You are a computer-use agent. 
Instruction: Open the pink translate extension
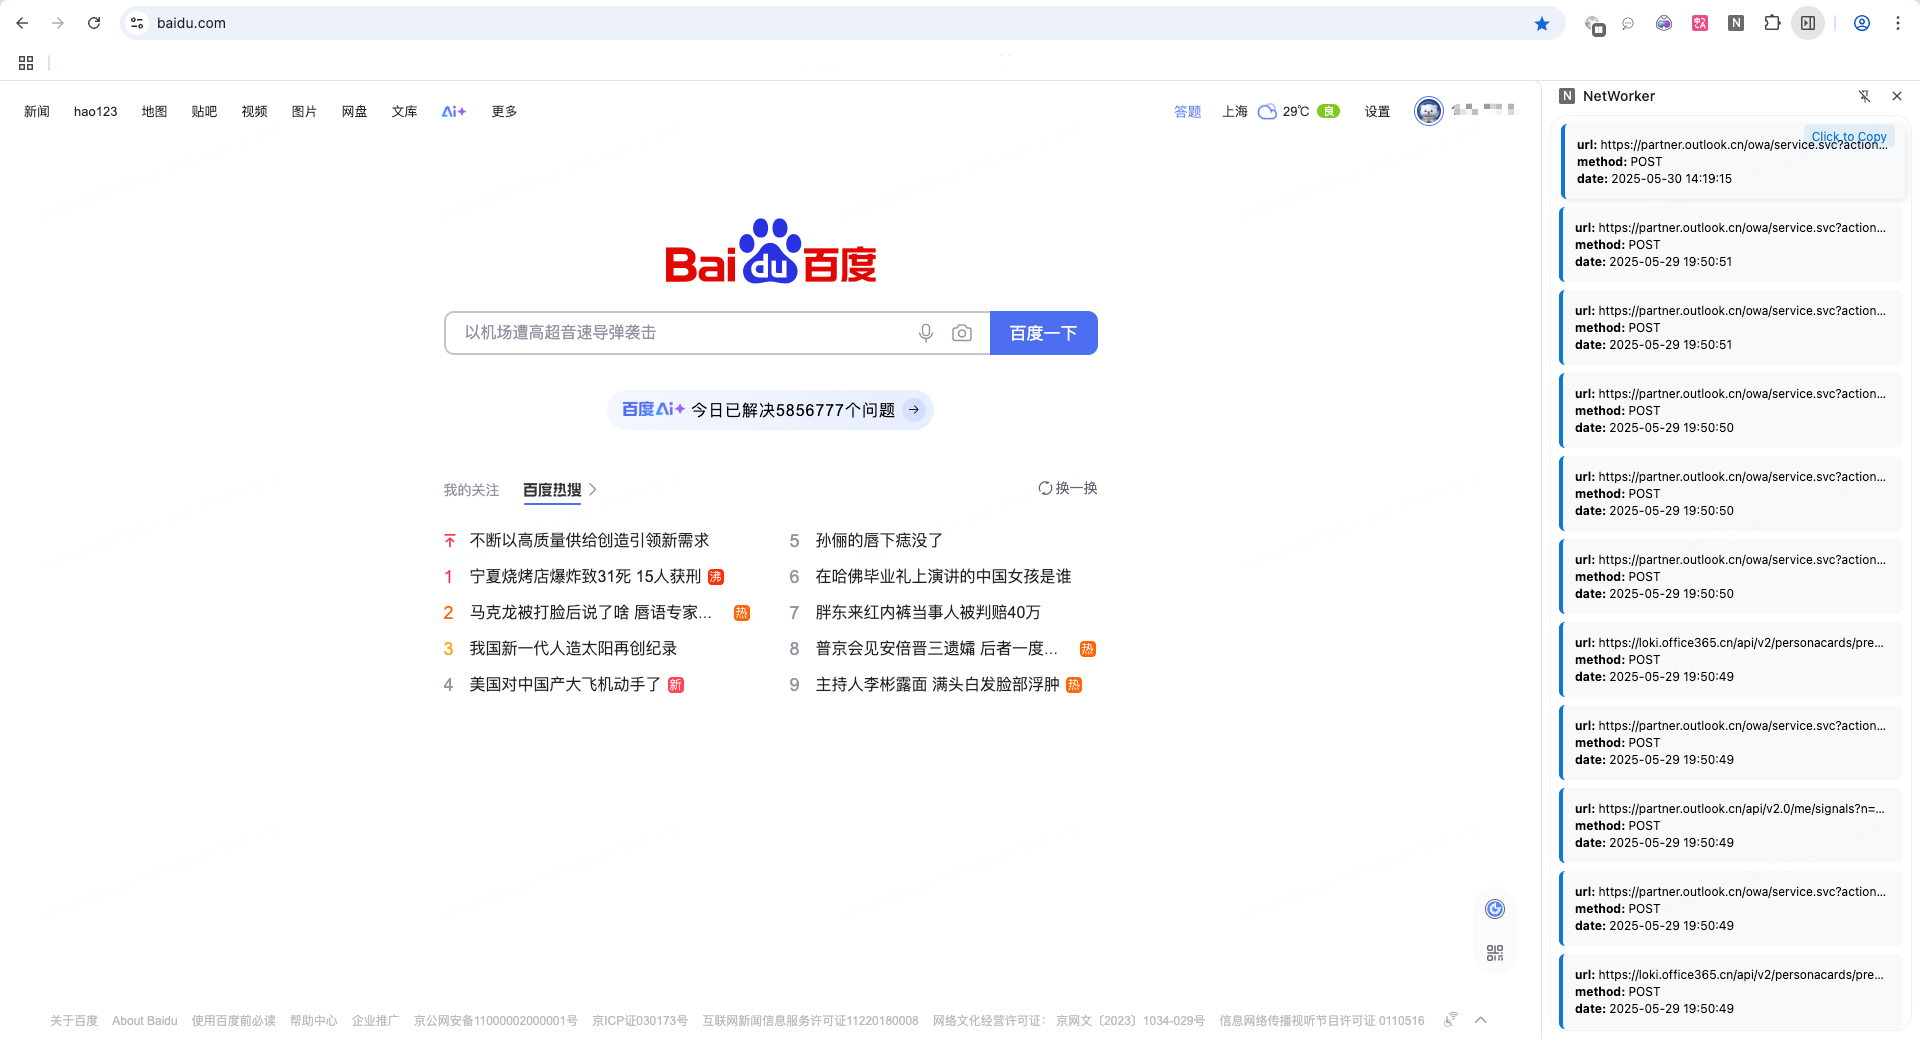coord(1700,23)
